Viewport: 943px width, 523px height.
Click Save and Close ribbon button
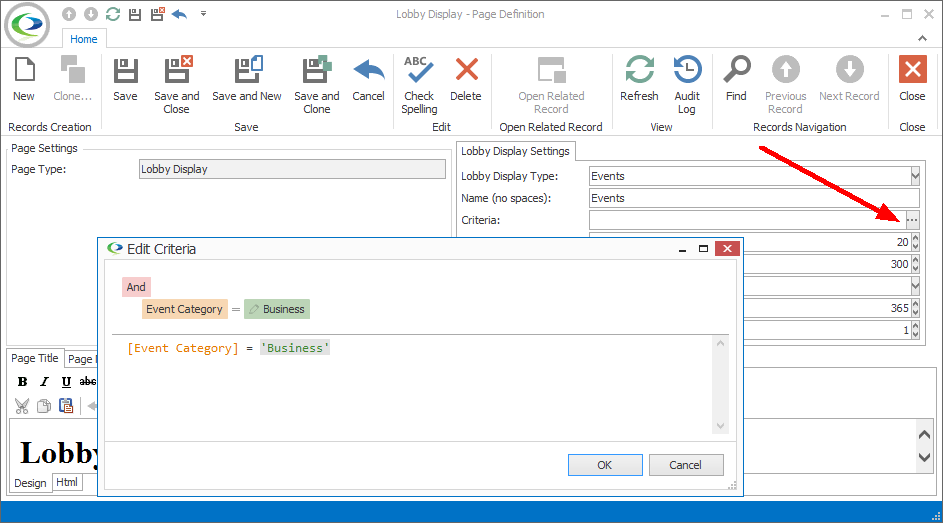coord(177,84)
